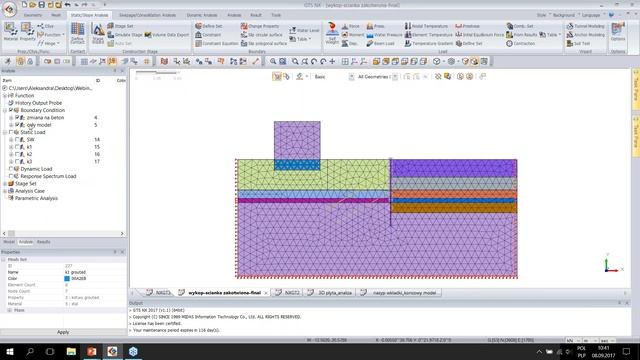Open the Anchor Modeling wizard
Screen dimensions: 640x360
tap(585, 35)
